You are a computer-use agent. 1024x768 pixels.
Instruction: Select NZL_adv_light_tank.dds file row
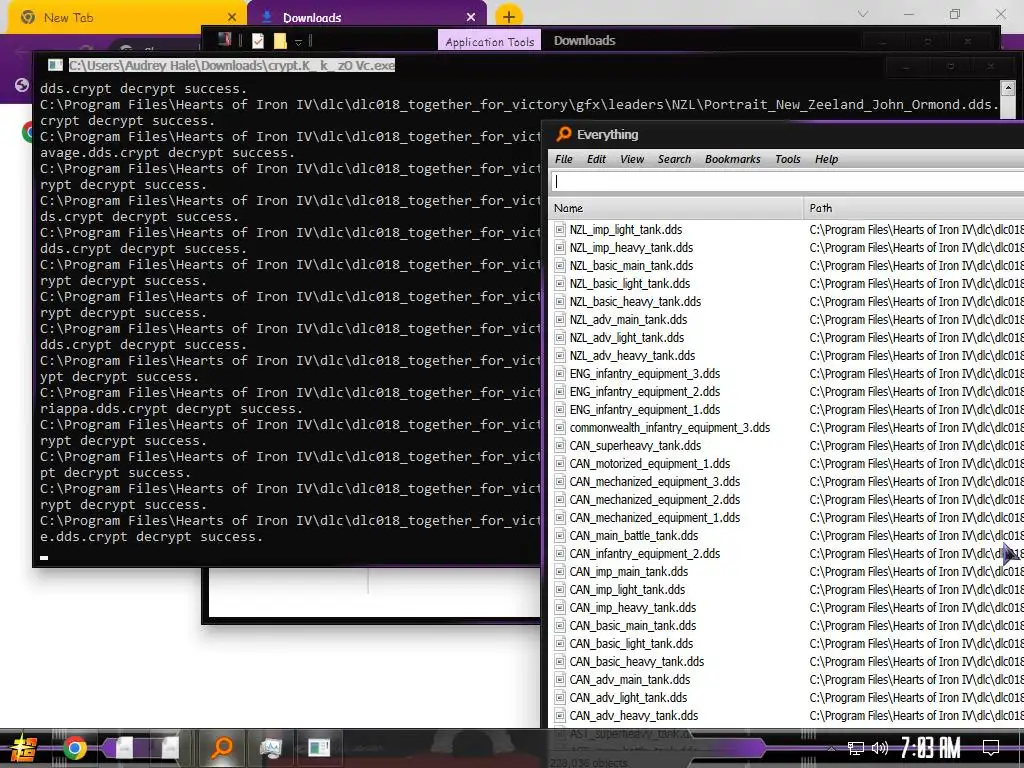coord(786,338)
